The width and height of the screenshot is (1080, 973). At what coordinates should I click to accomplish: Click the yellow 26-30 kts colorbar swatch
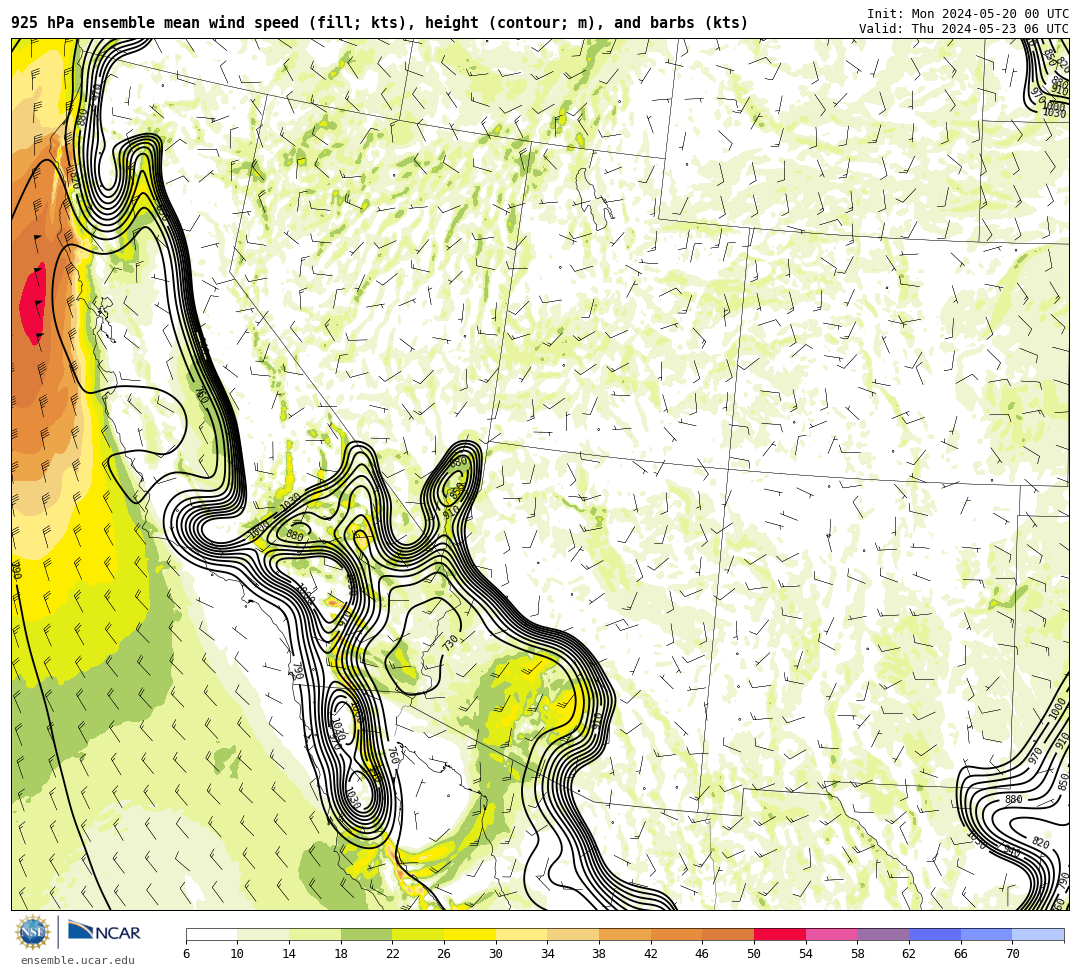tap(470, 934)
